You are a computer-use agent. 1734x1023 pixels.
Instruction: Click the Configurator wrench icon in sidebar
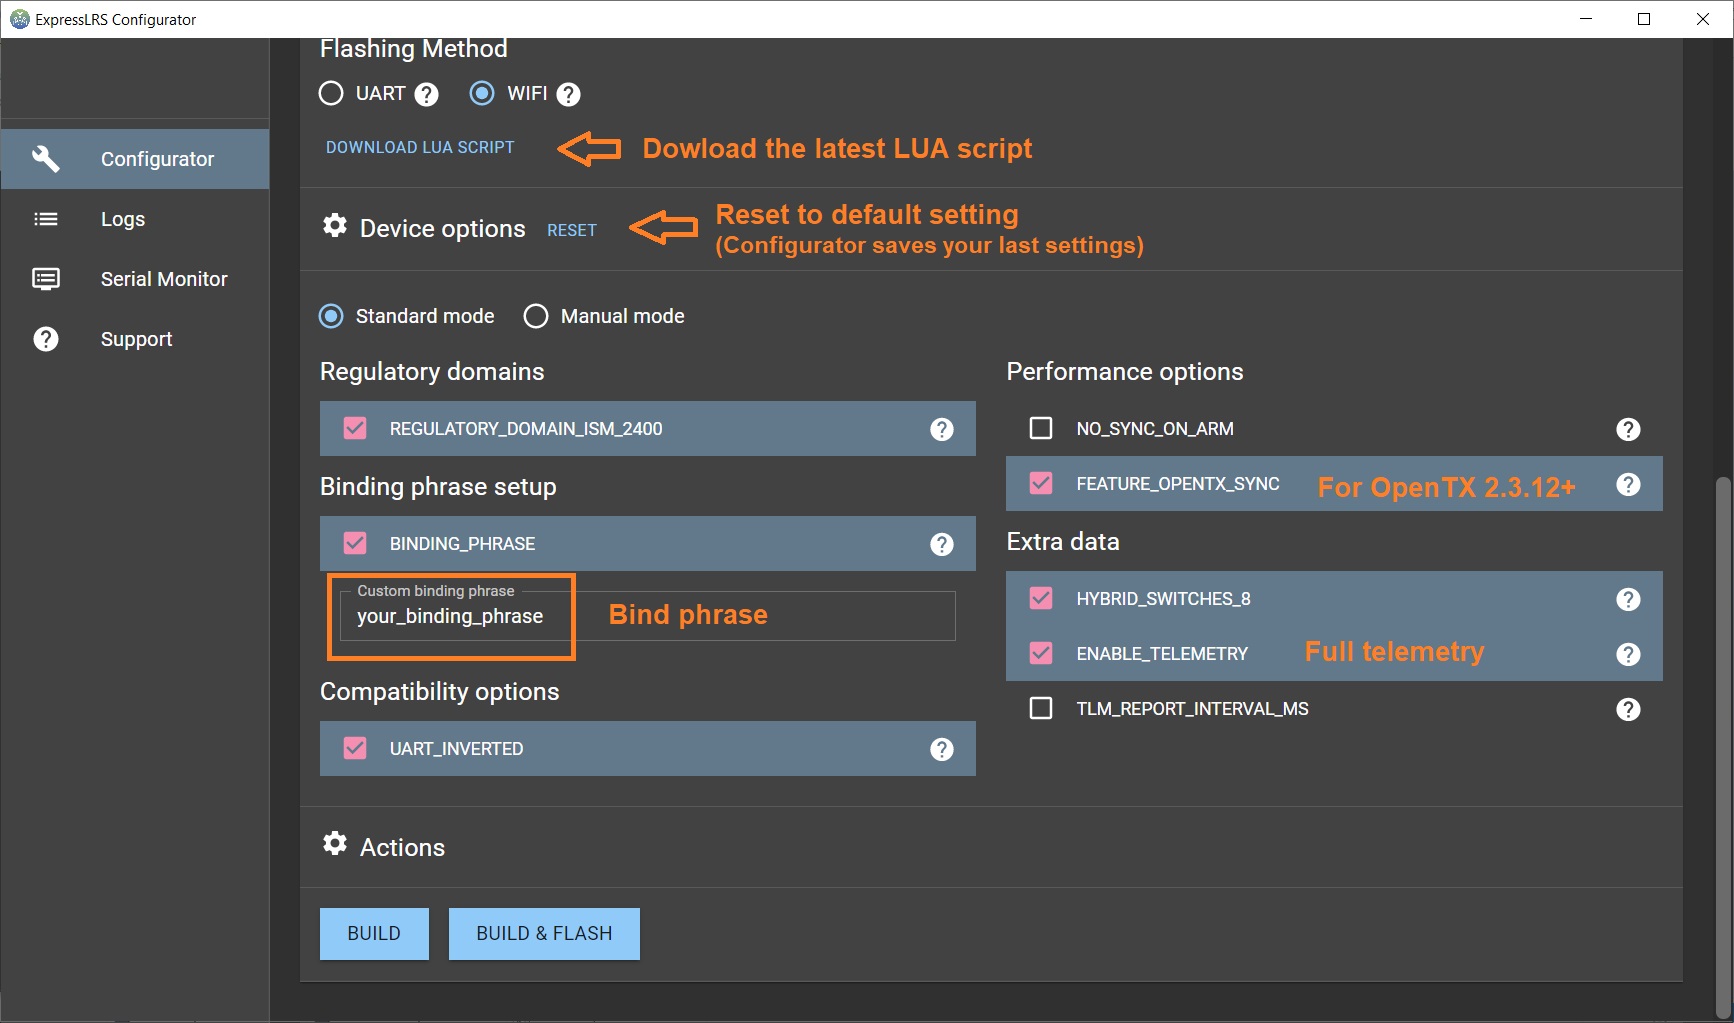click(46, 159)
